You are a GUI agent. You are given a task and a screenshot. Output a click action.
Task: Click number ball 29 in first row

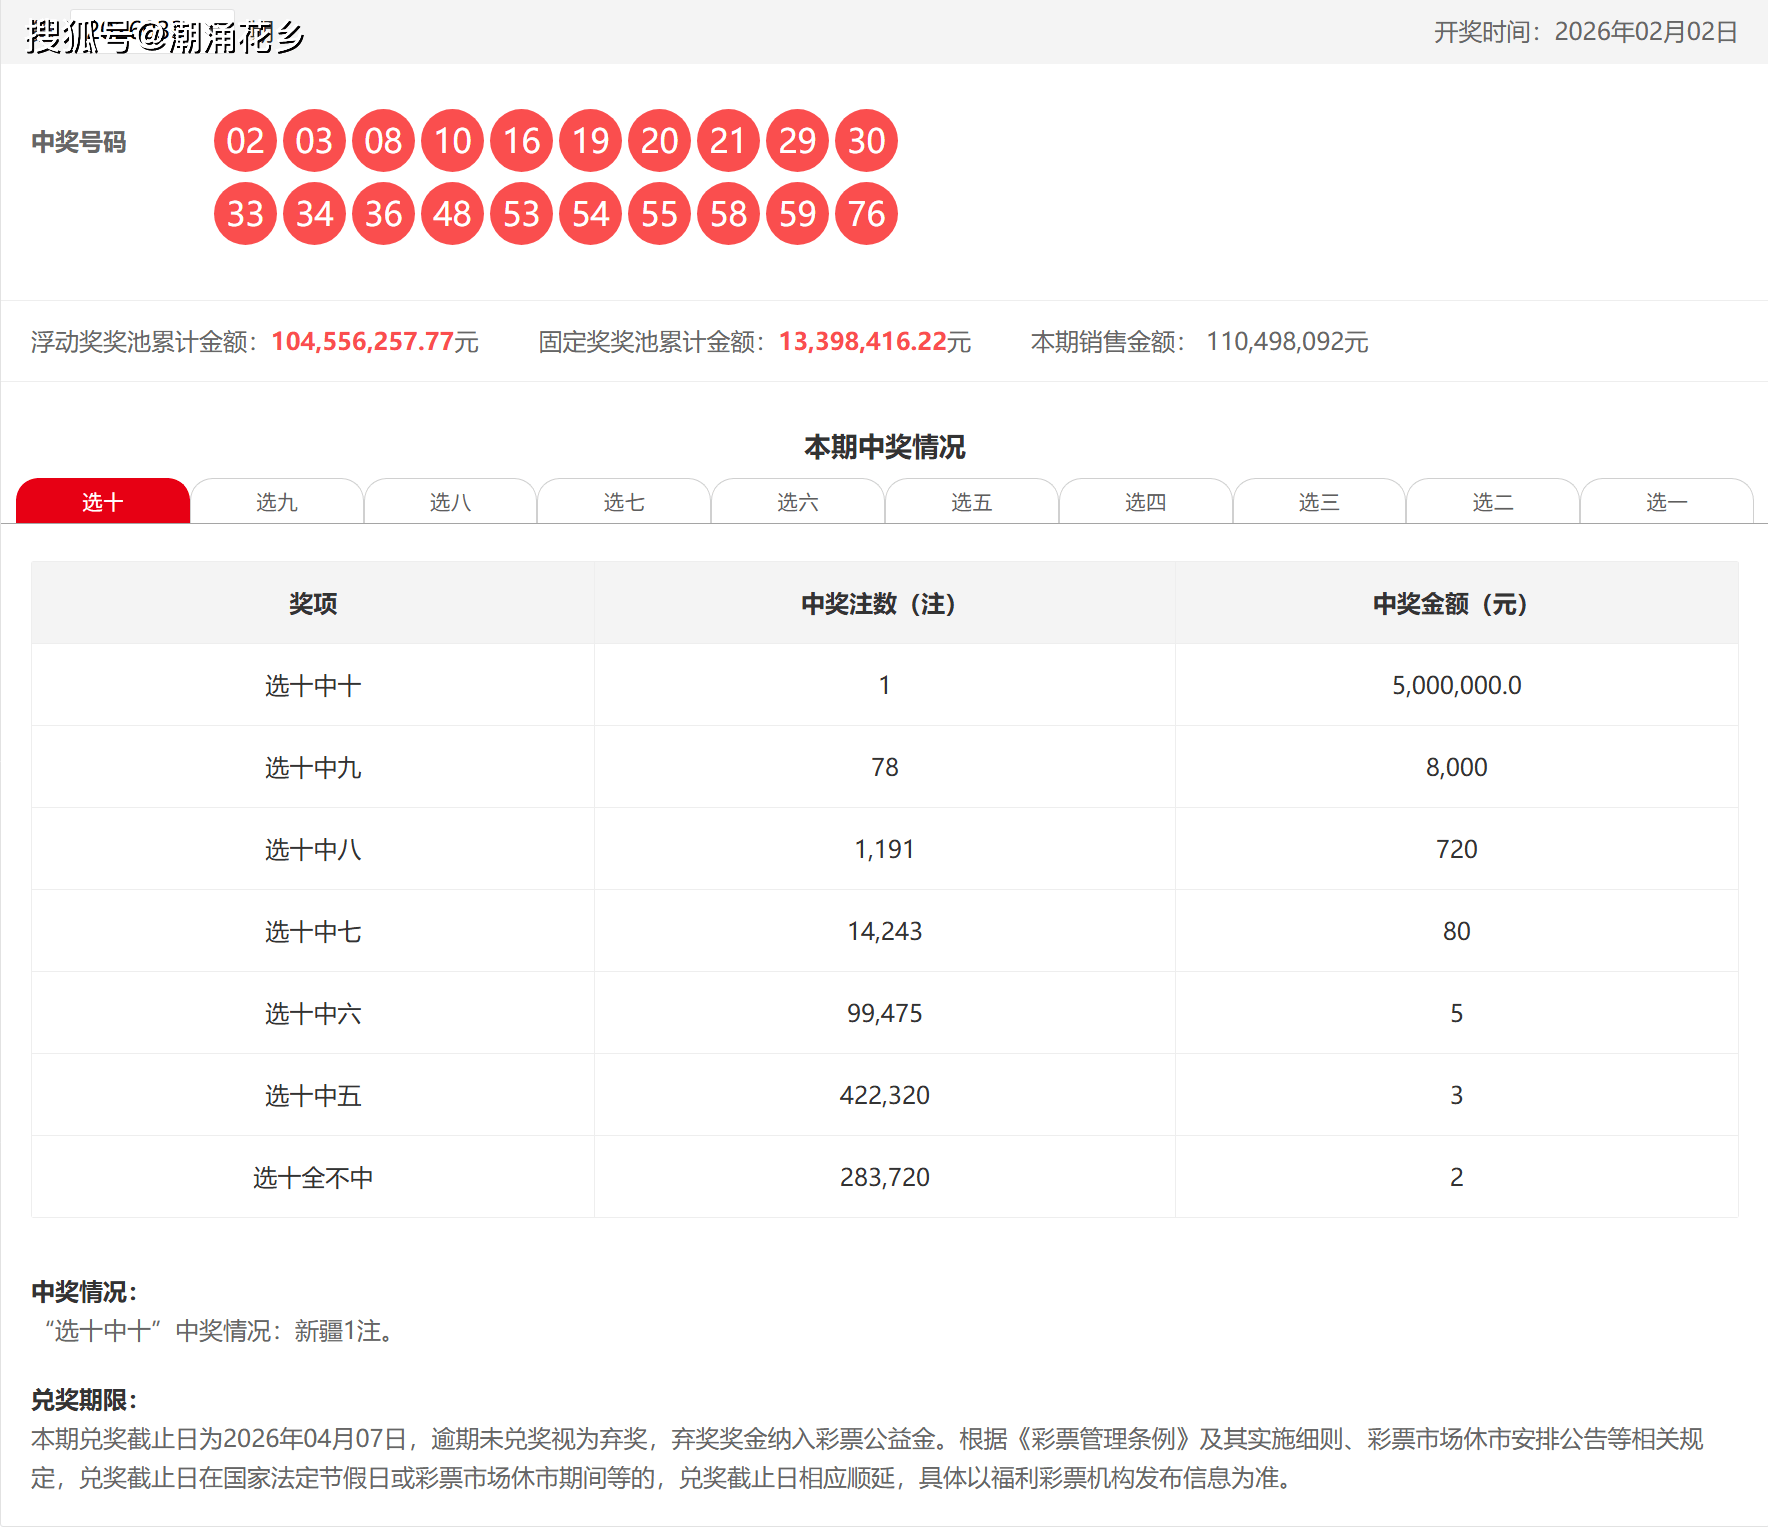tap(797, 141)
